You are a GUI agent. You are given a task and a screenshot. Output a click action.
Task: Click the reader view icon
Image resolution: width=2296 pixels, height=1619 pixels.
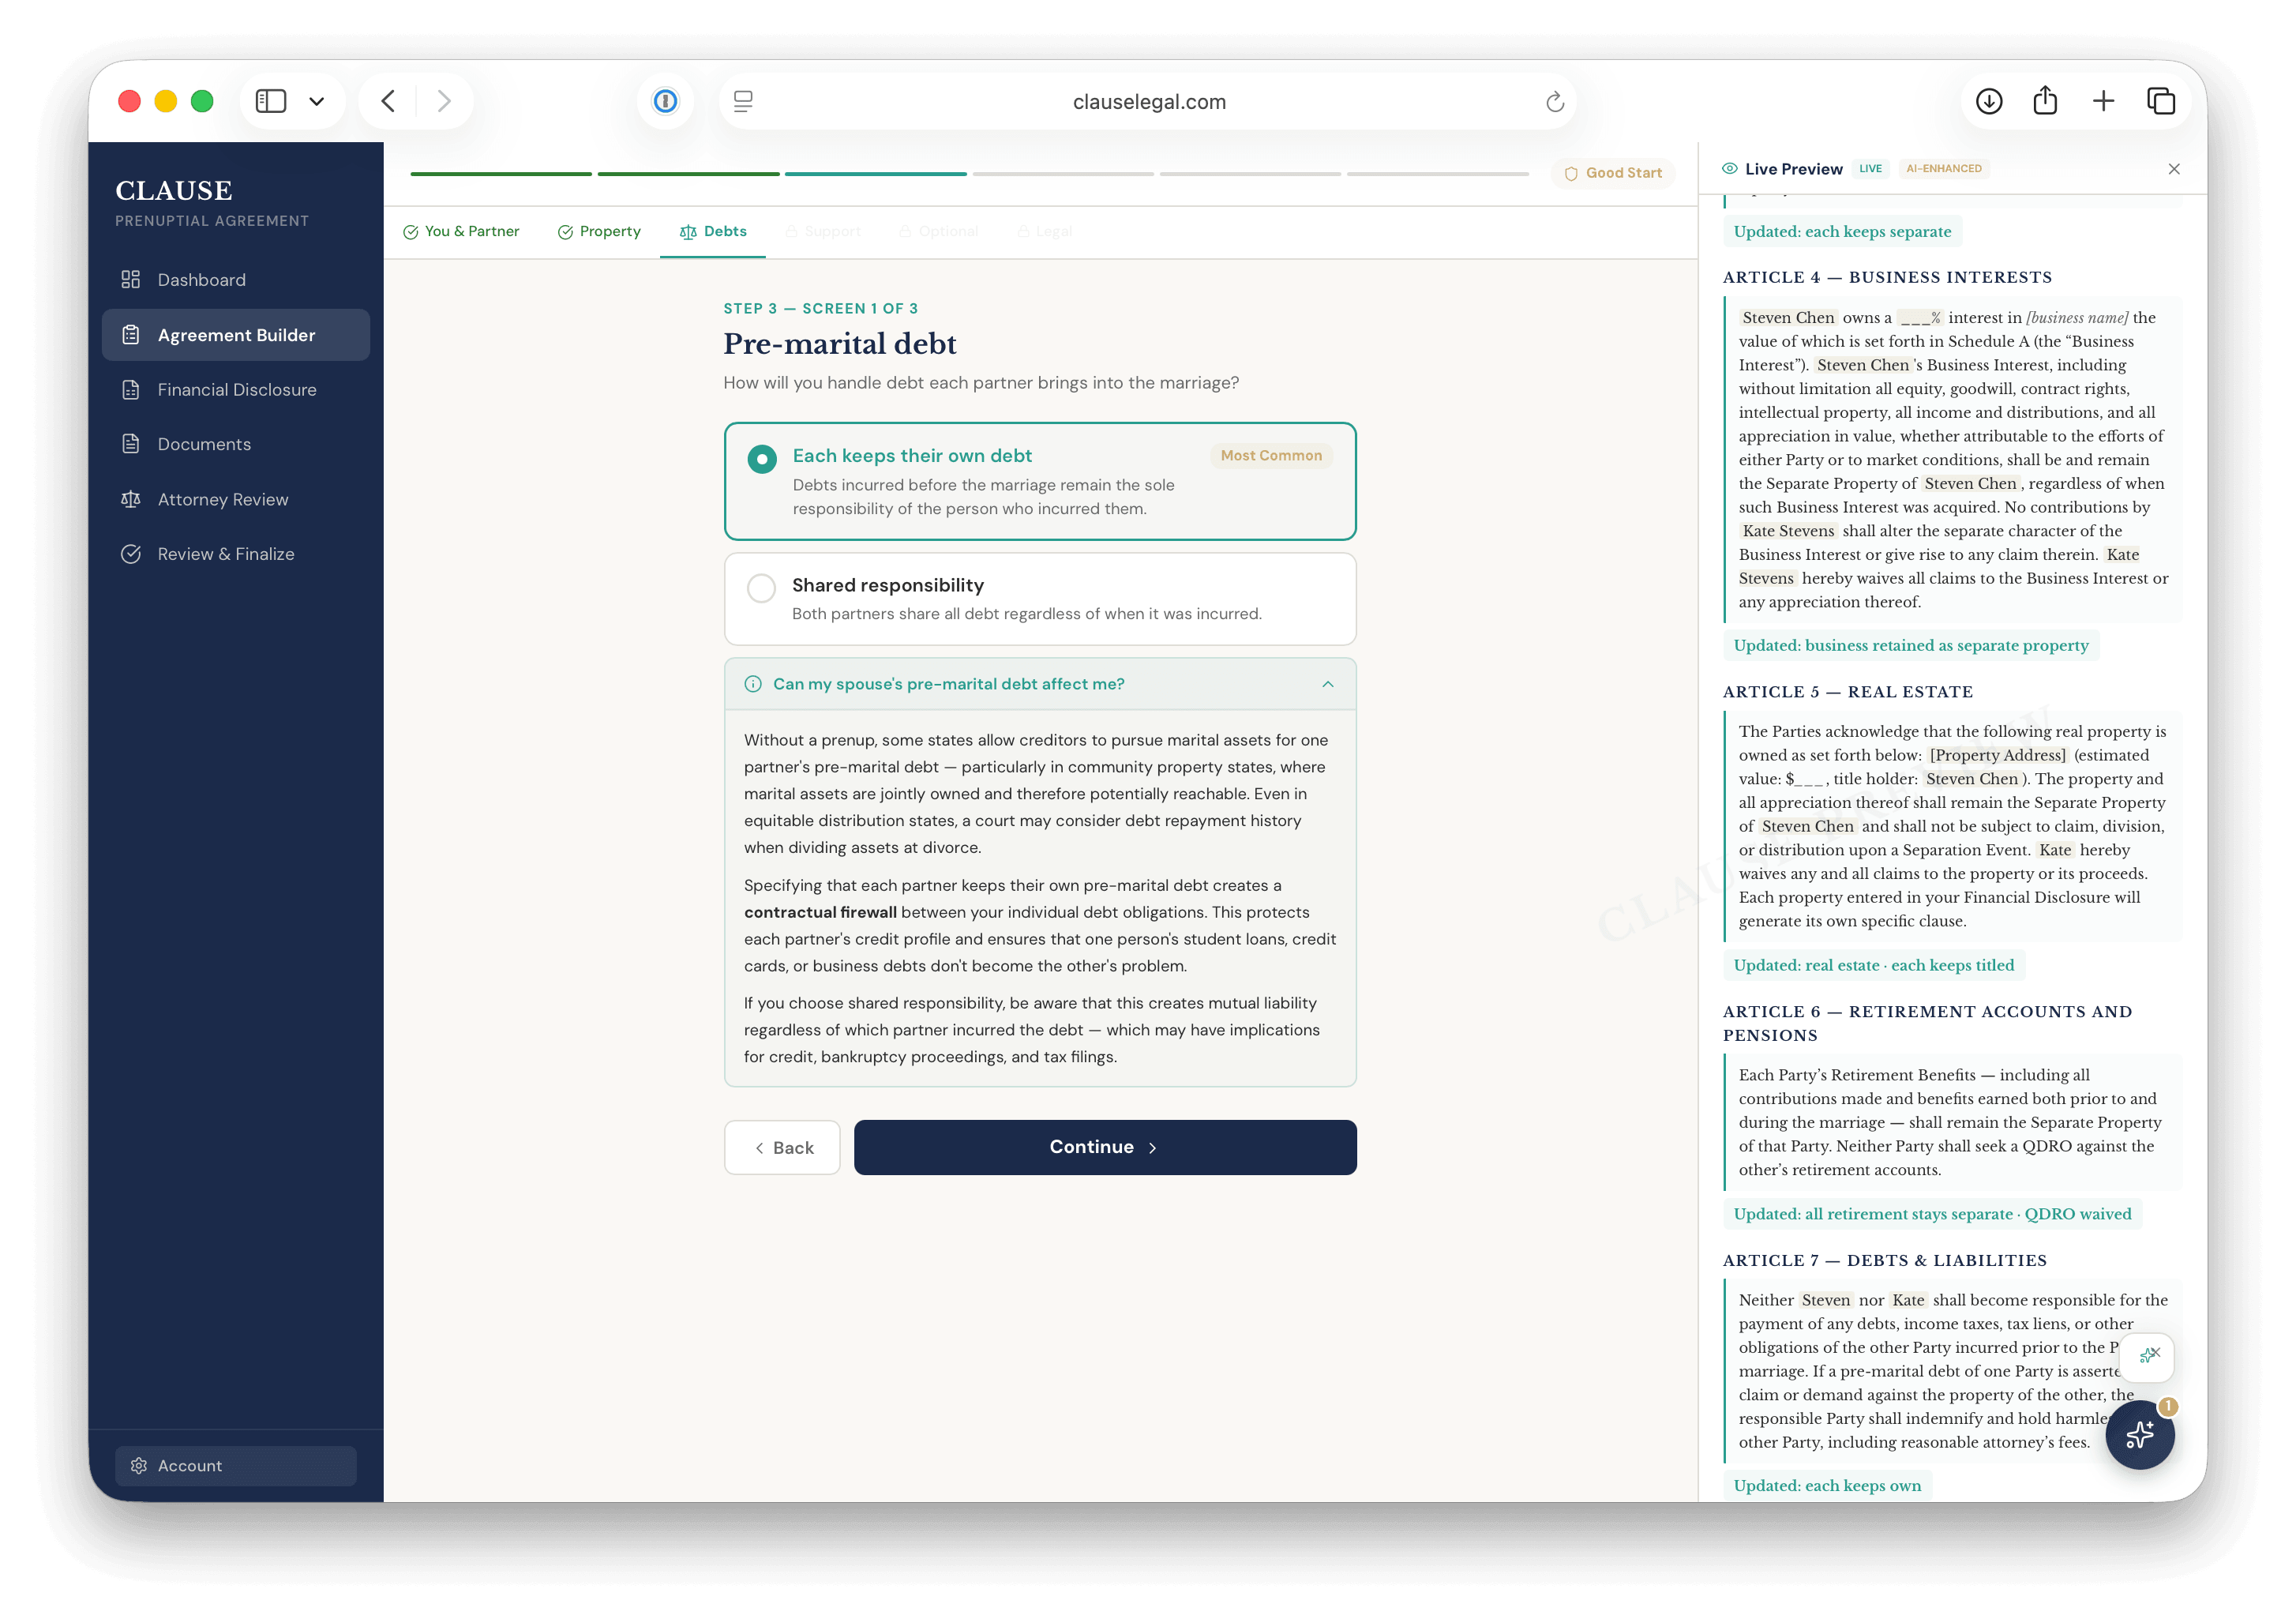743,101
